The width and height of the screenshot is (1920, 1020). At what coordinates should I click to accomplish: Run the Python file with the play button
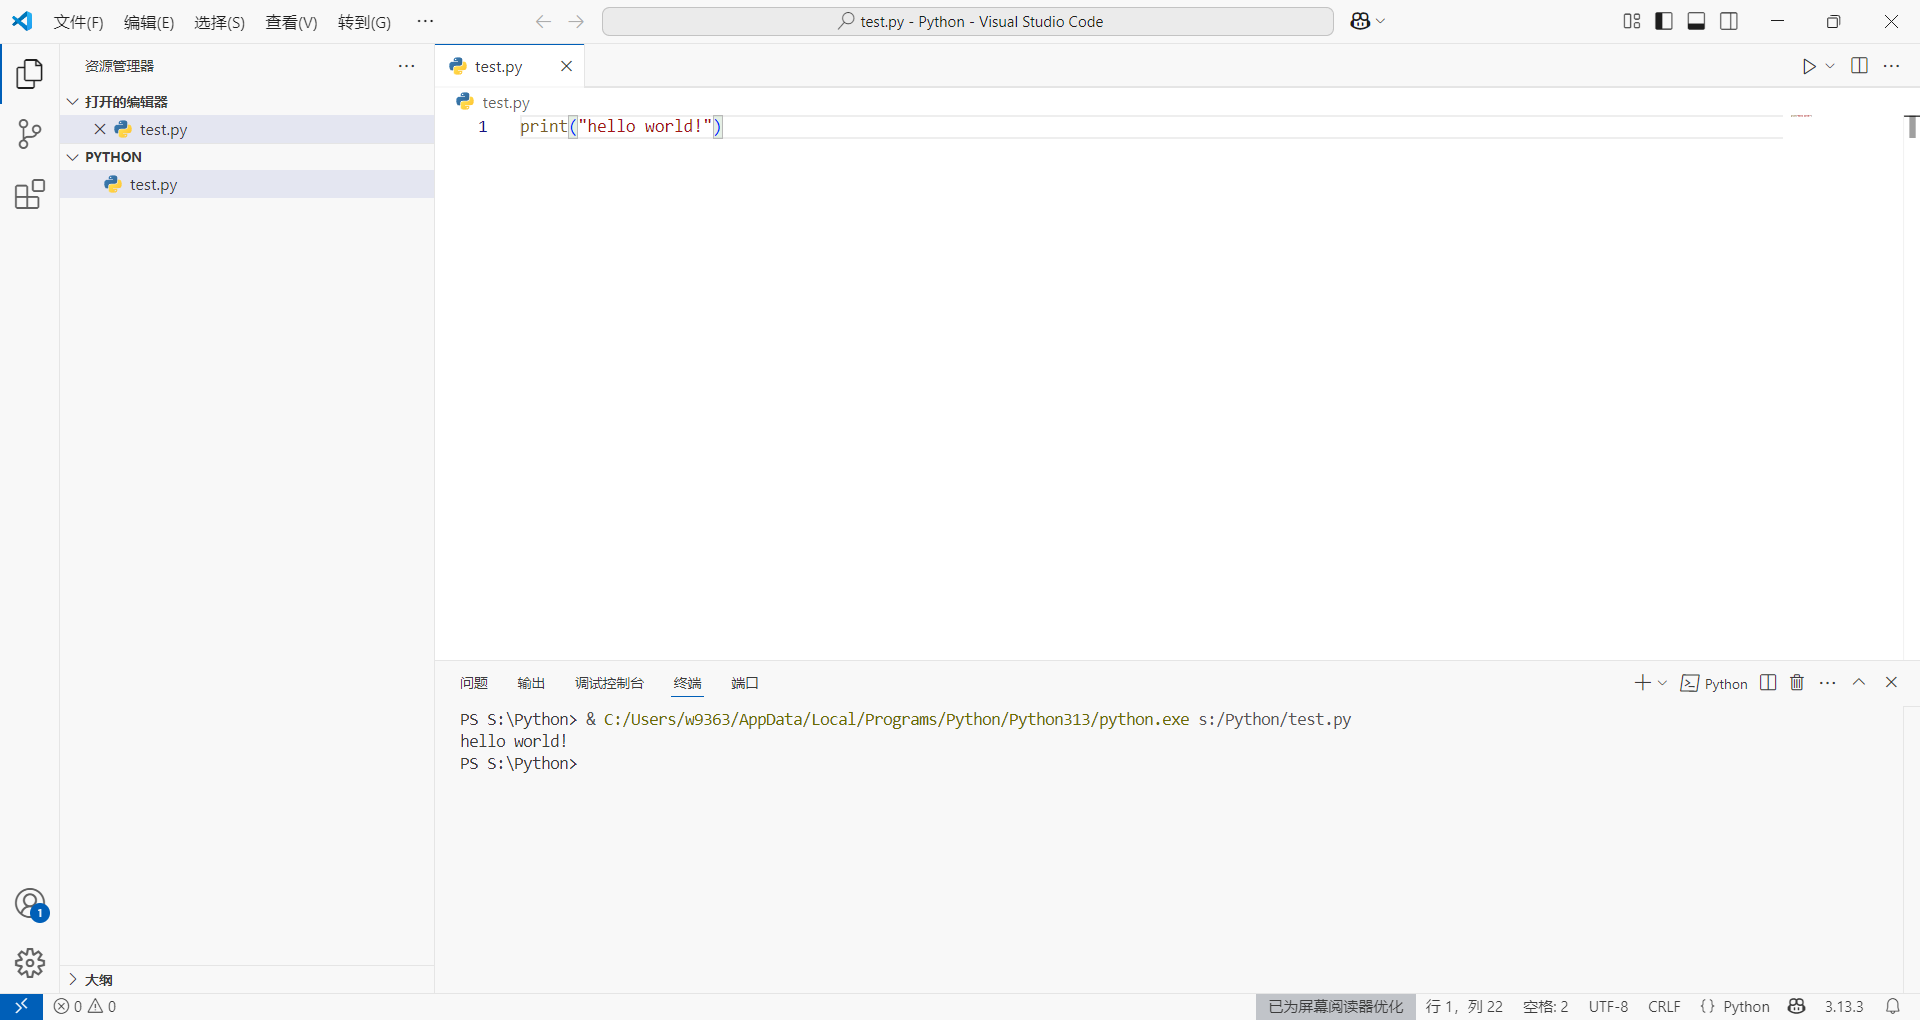(x=1809, y=66)
